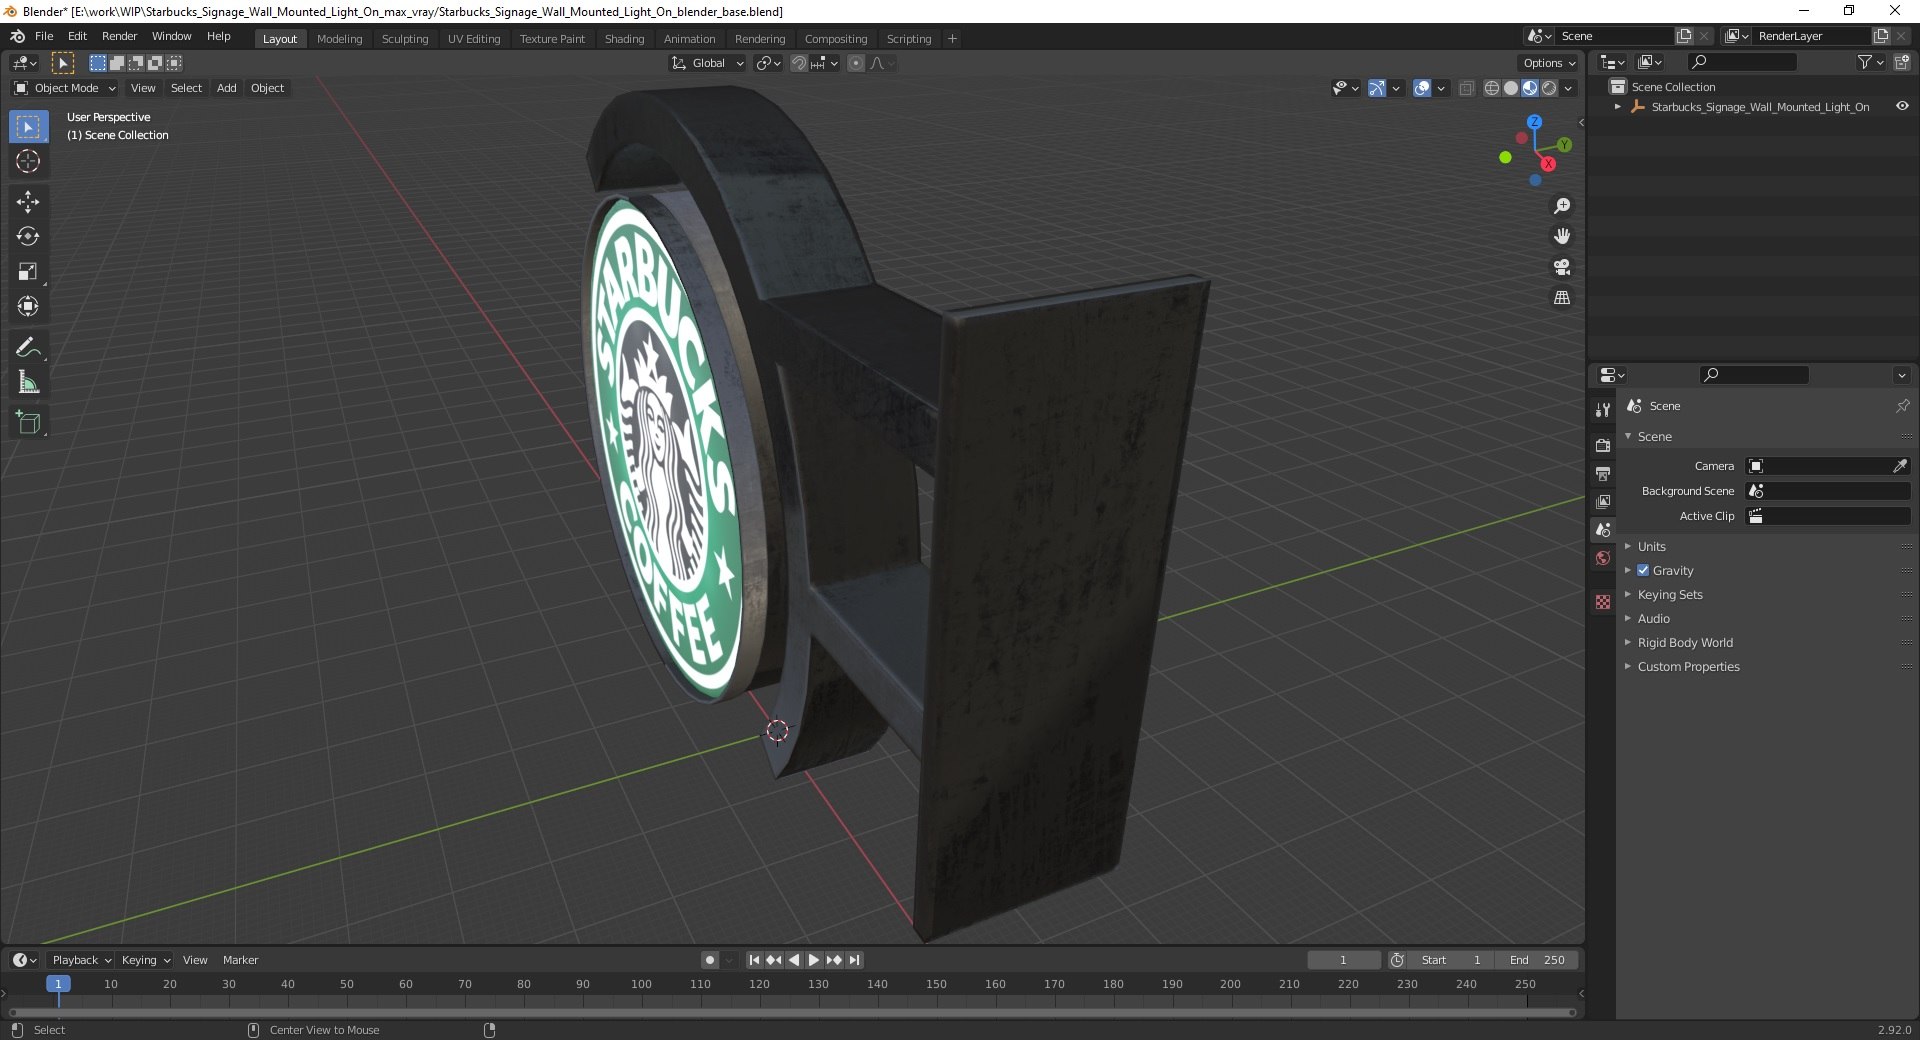1920x1040 pixels.
Task: Switch to the Shading workspace tab
Action: click(x=624, y=39)
